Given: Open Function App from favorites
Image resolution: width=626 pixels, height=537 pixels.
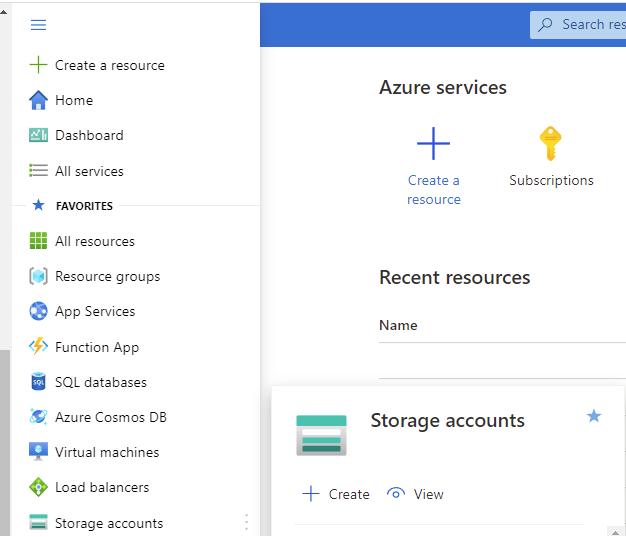Looking at the screenshot, I should [x=97, y=347].
